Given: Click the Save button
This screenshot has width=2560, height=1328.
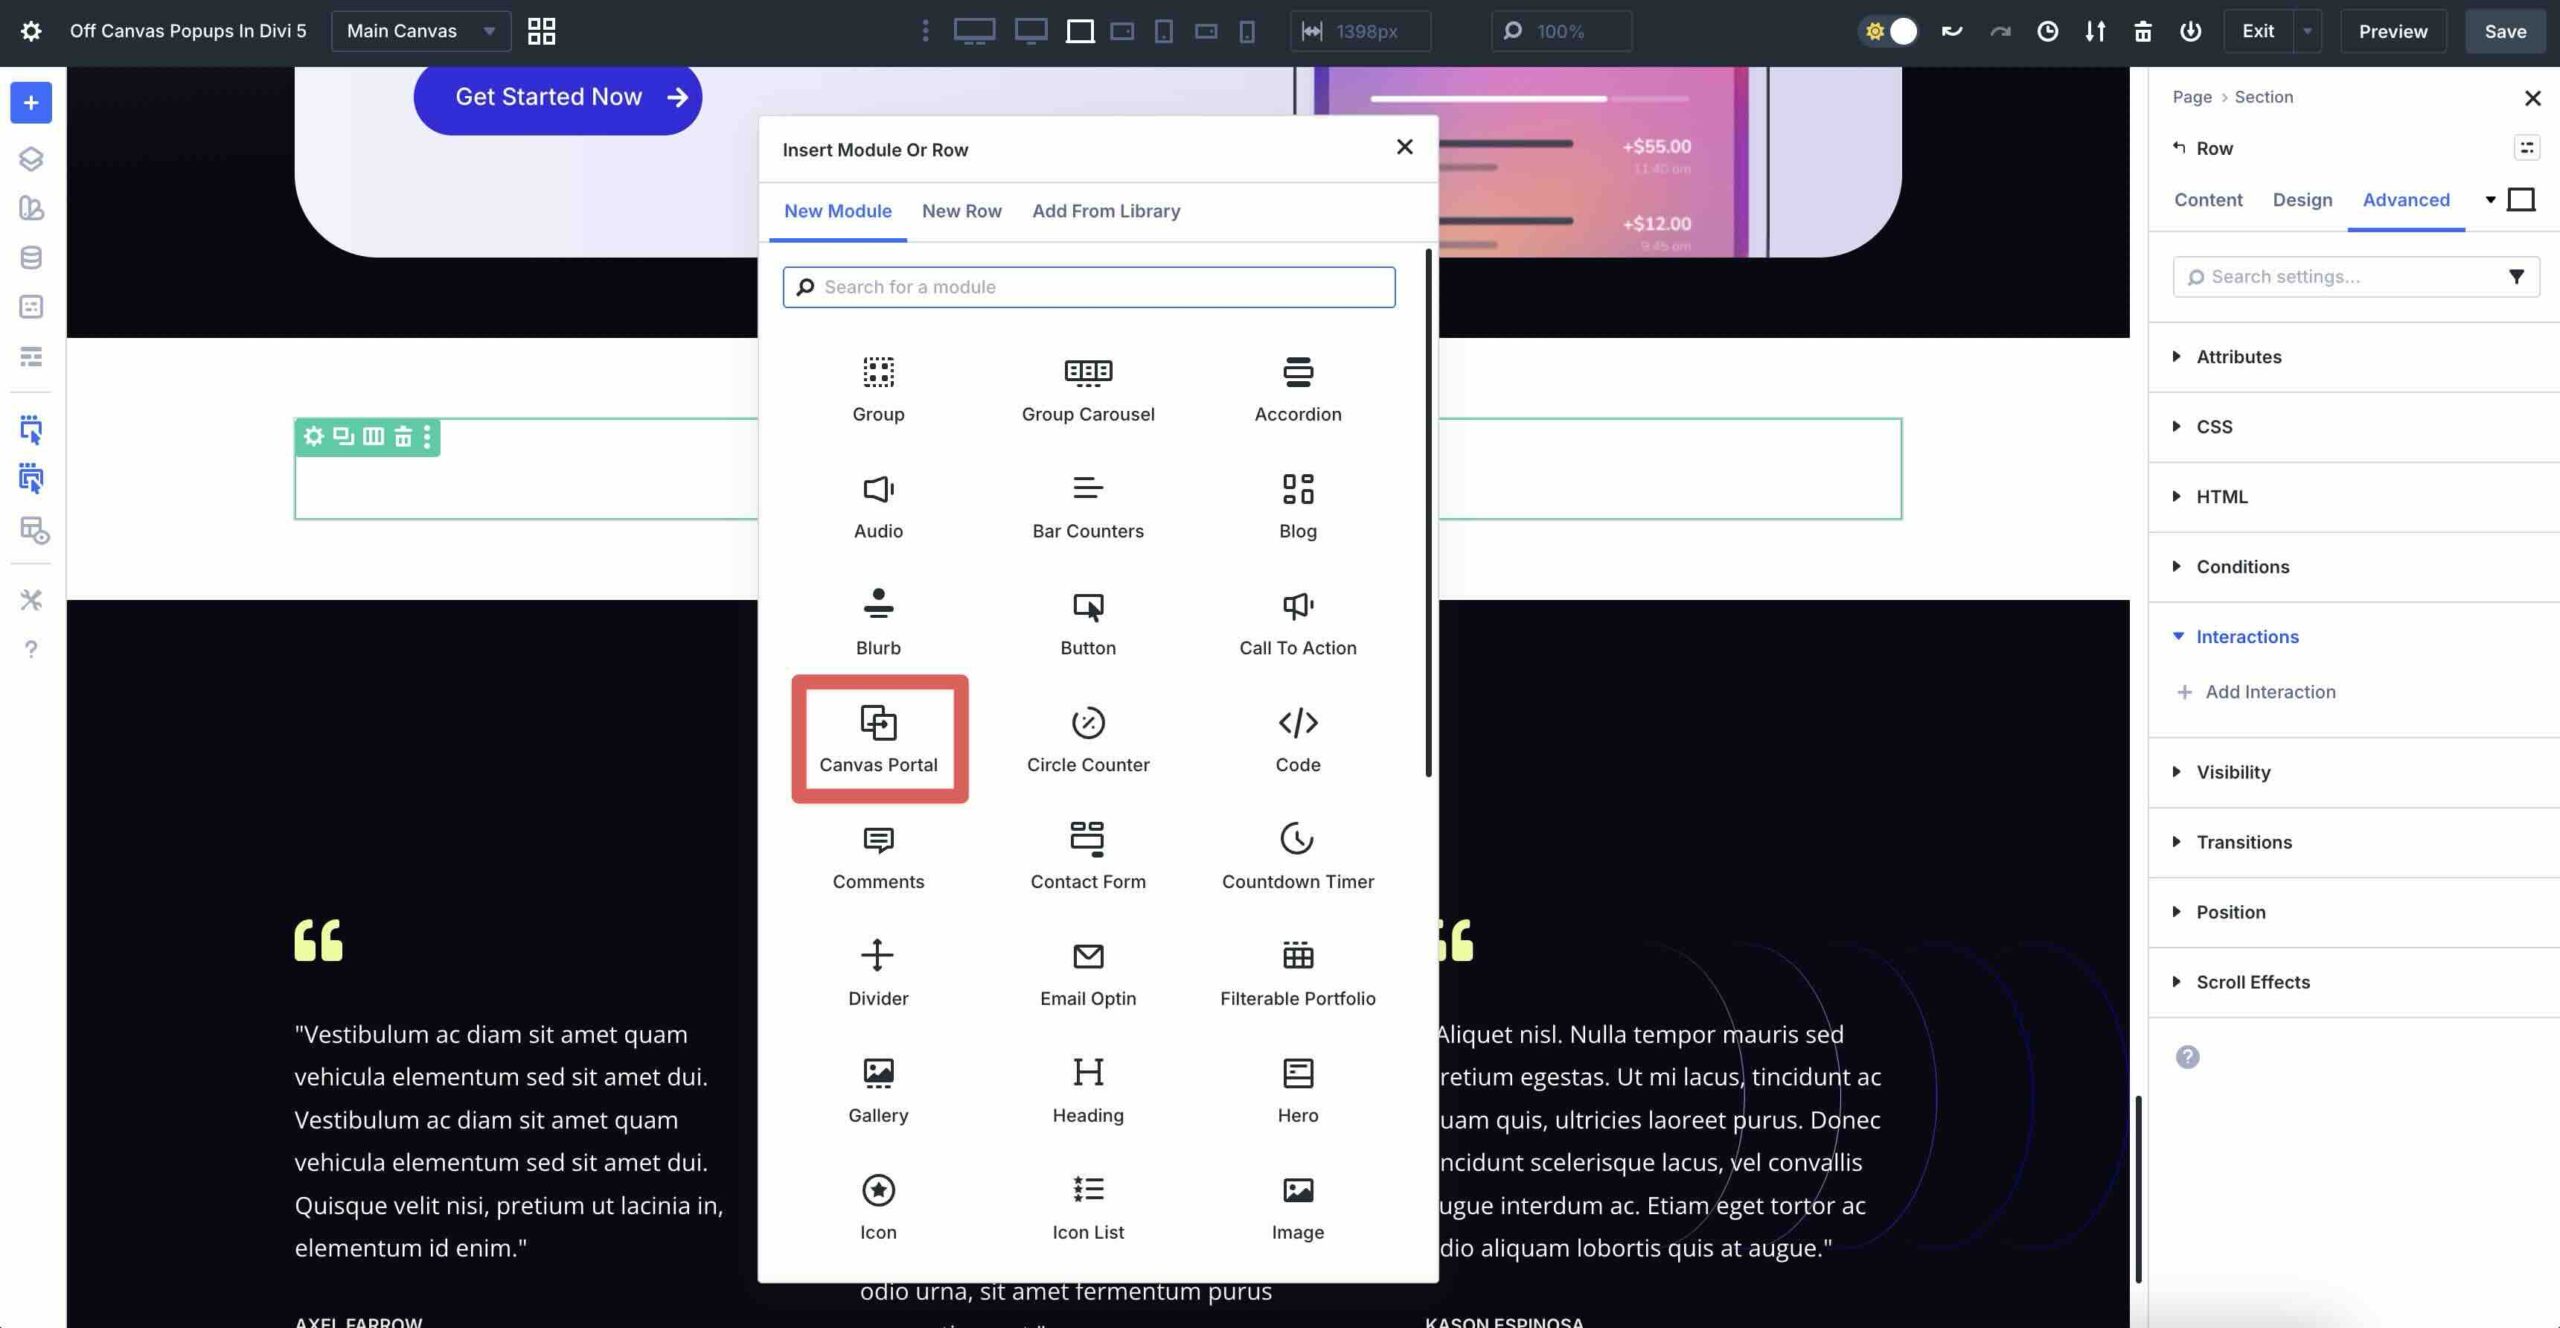Looking at the screenshot, I should 2505,31.
